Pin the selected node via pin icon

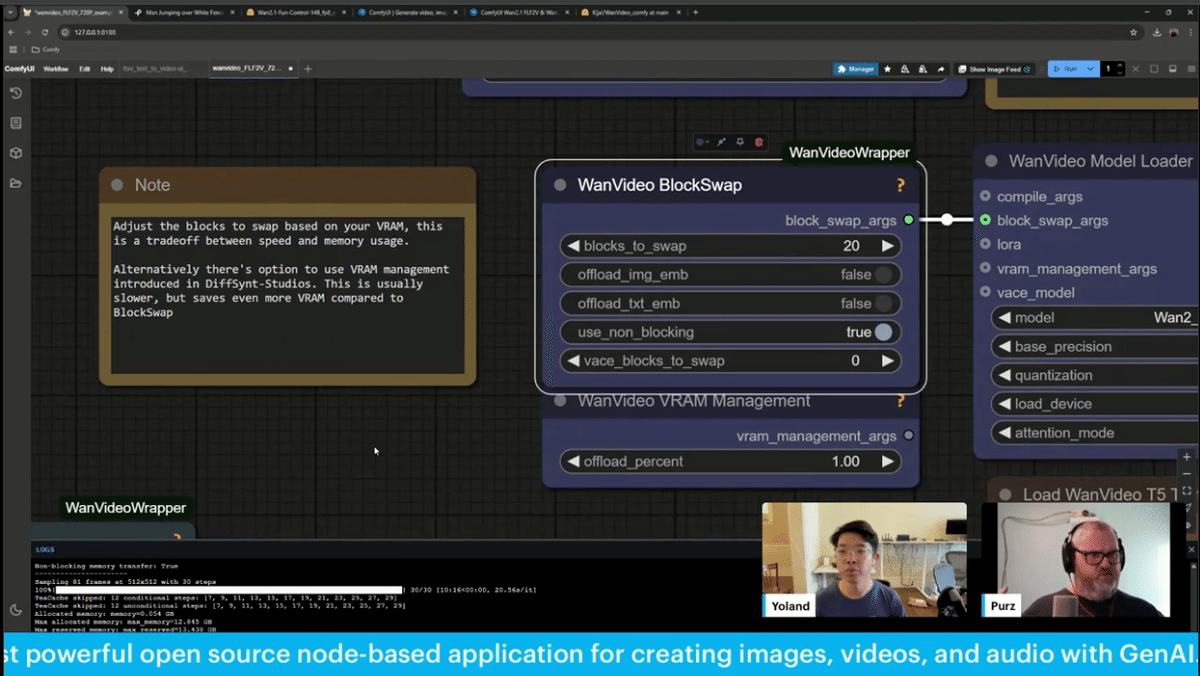coord(740,142)
